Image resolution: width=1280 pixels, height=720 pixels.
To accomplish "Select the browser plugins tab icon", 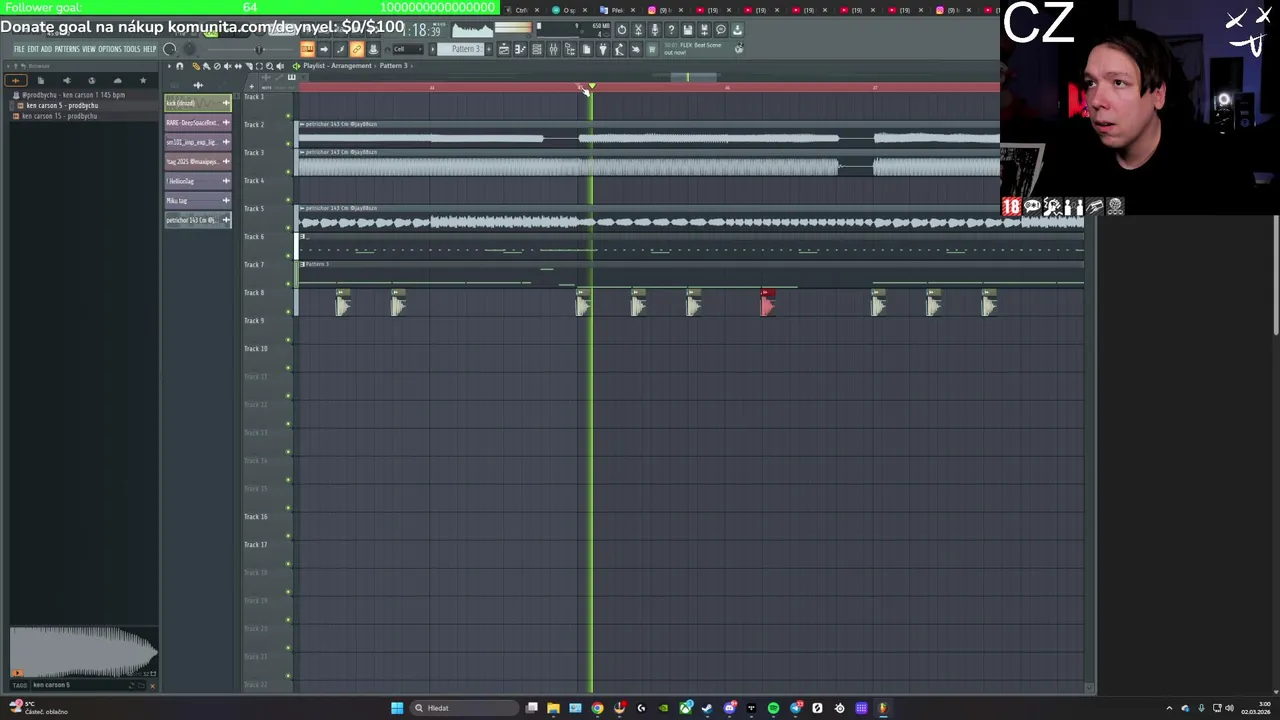I will (67, 80).
